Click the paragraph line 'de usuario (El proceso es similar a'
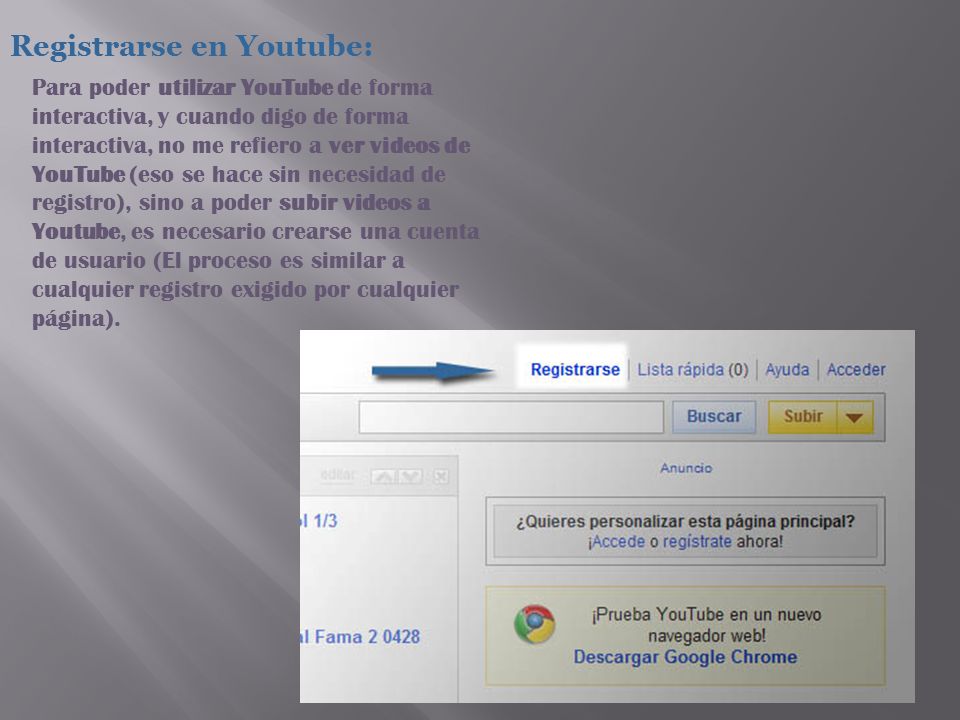The image size is (960, 720). click(218, 261)
